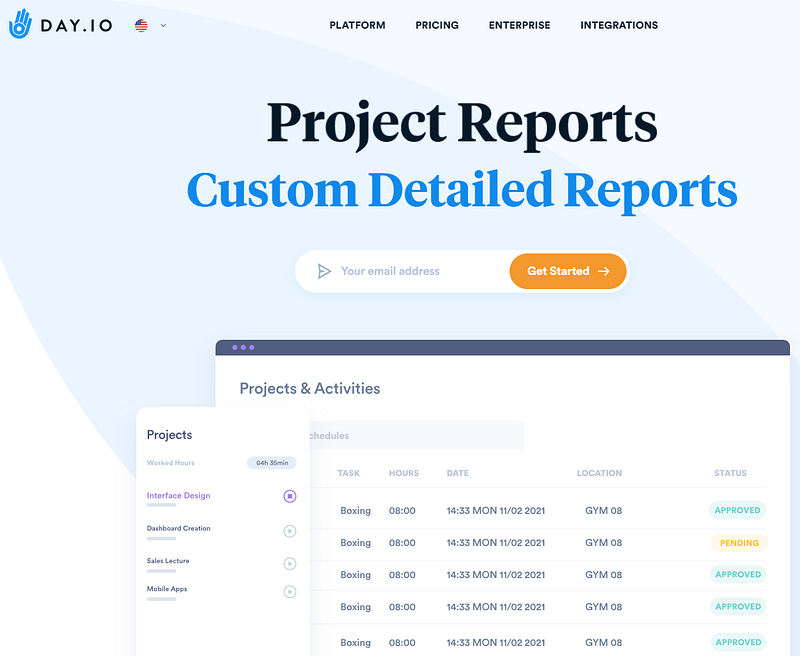The width and height of the screenshot is (800, 656).
Task: Click the Interface Design progress bar
Action: point(161,505)
